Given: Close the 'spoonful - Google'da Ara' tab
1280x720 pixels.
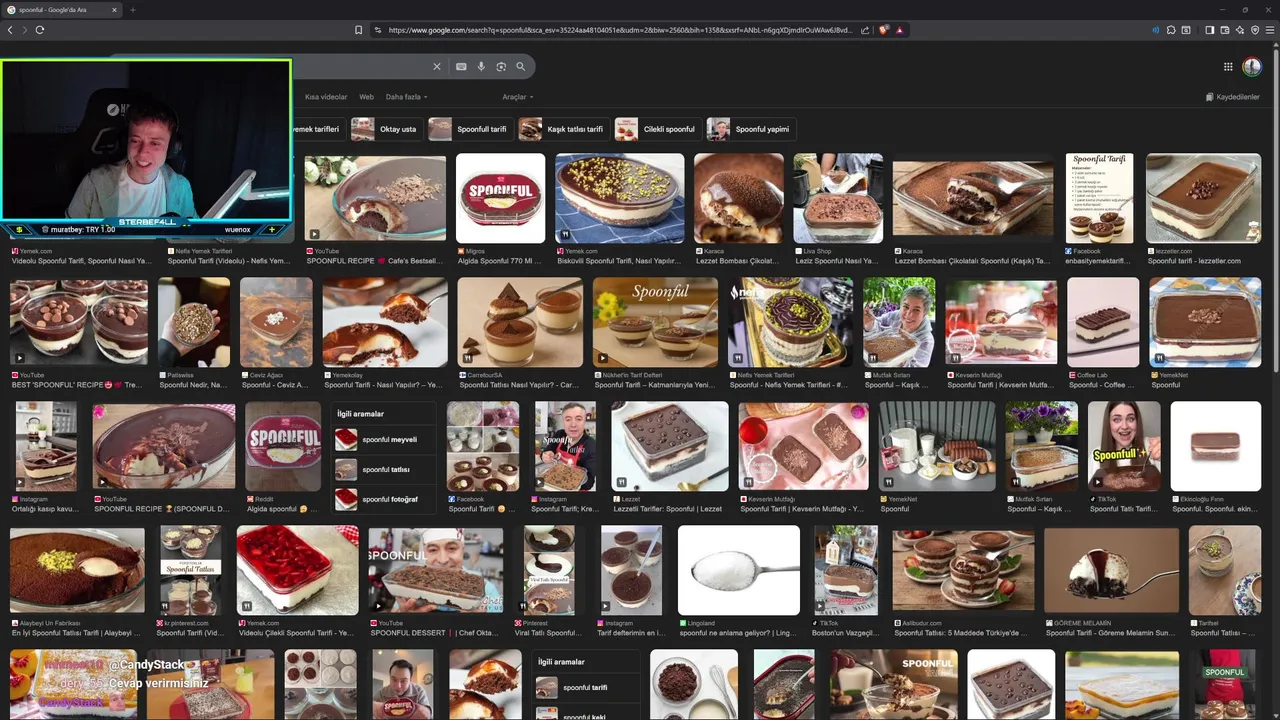Looking at the screenshot, I should click(114, 10).
